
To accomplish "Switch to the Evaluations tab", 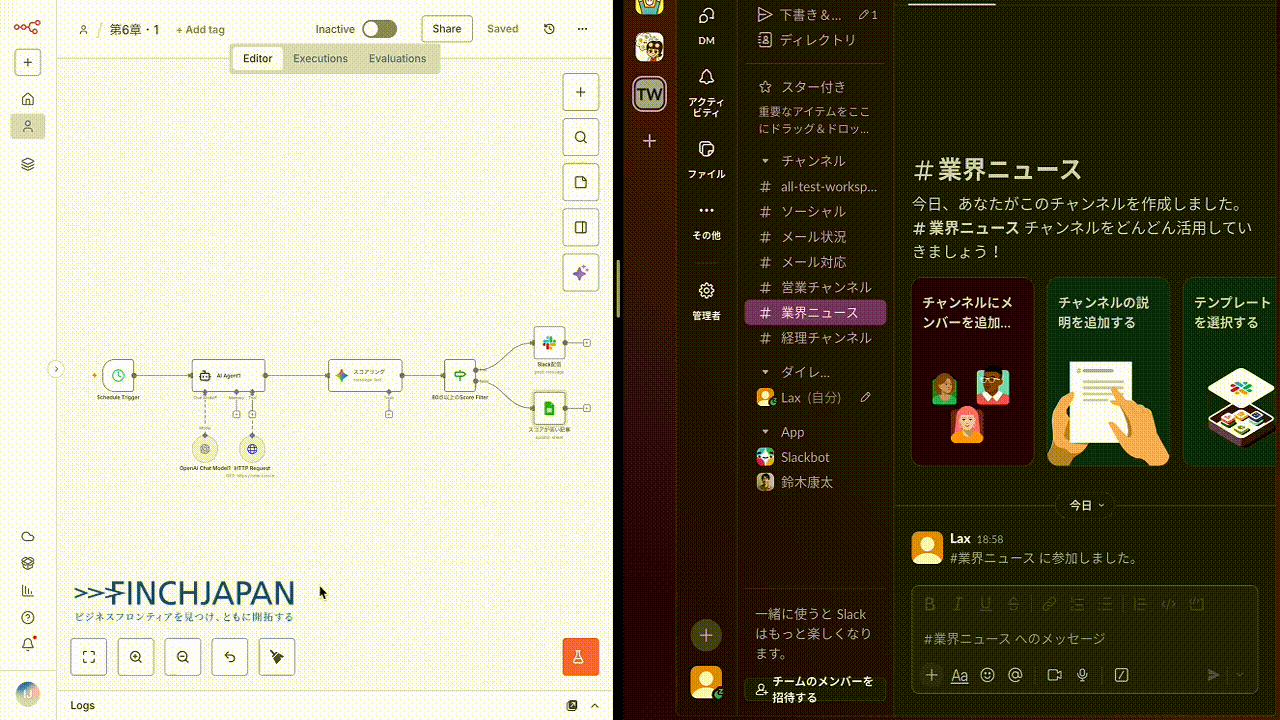I will (x=397, y=58).
